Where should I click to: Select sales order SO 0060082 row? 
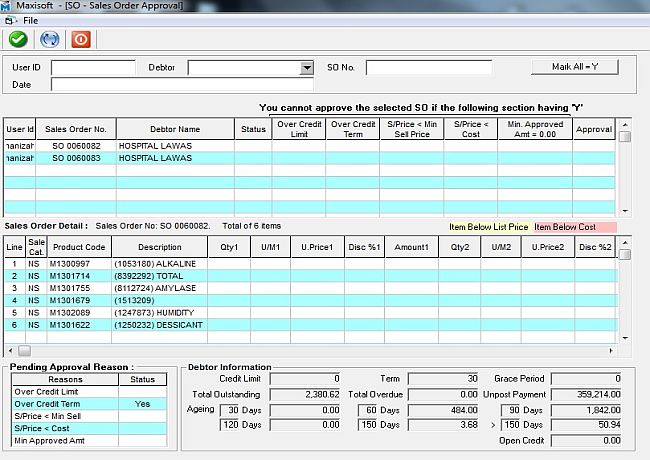[77, 145]
